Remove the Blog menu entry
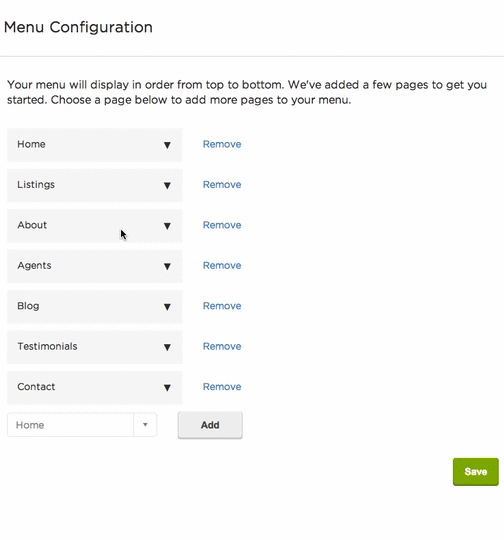The image size is (504, 540). pyautogui.click(x=222, y=306)
